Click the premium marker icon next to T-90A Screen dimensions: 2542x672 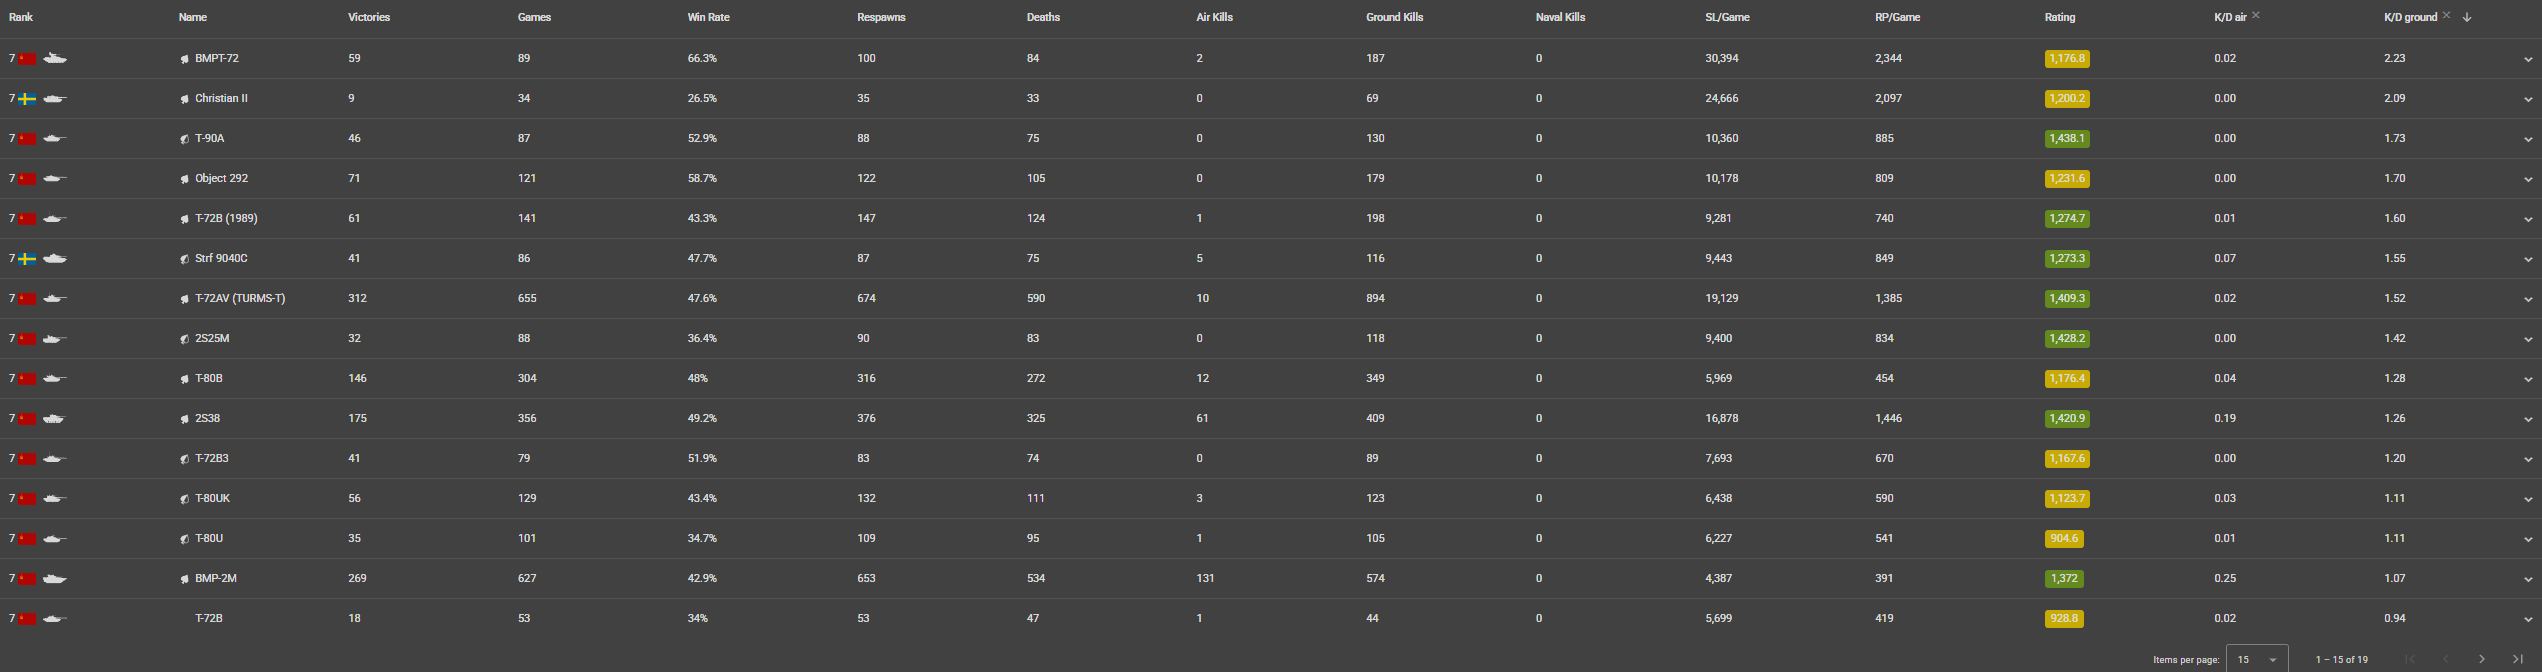coord(184,139)
